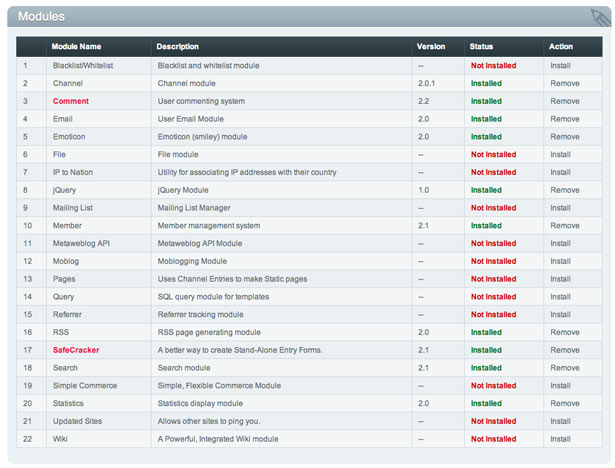Remove the Search module

coord(565,368)
